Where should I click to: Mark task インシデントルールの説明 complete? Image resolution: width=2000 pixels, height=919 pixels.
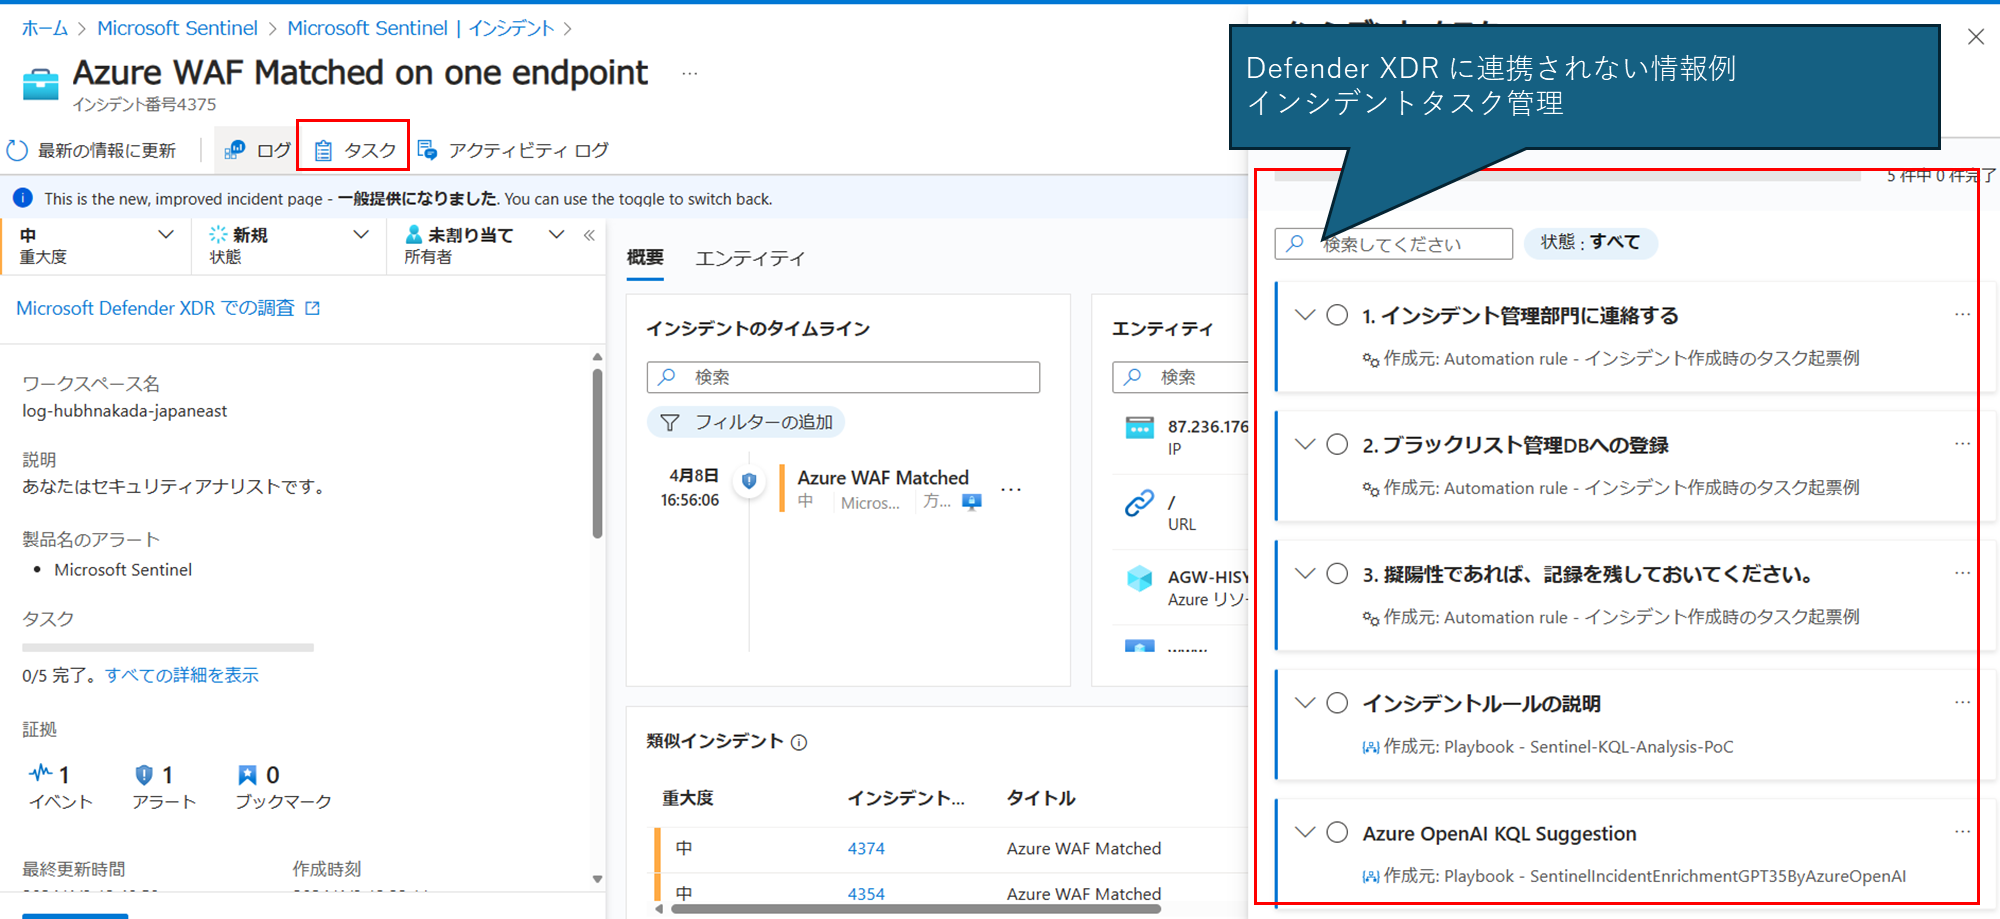click(x=1337, y=703)
